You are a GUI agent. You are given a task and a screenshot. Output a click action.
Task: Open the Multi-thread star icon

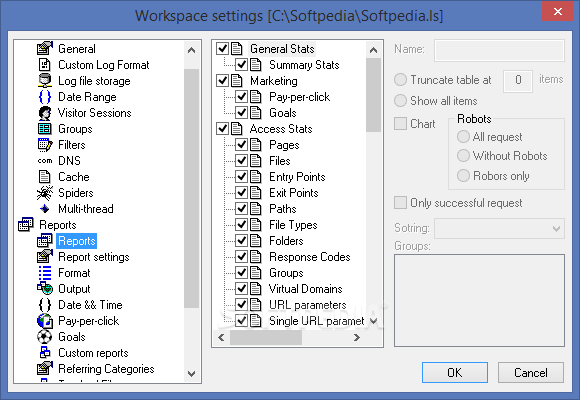coord(45,209)
